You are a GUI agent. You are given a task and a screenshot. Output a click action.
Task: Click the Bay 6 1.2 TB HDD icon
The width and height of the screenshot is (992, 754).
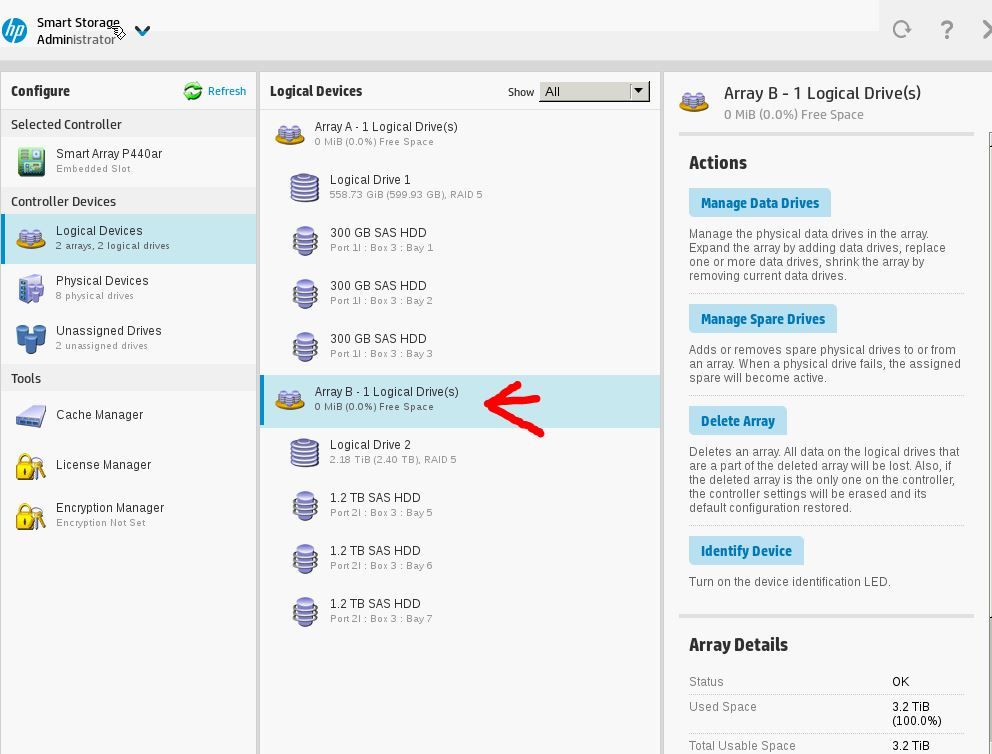tap(305, 559)
